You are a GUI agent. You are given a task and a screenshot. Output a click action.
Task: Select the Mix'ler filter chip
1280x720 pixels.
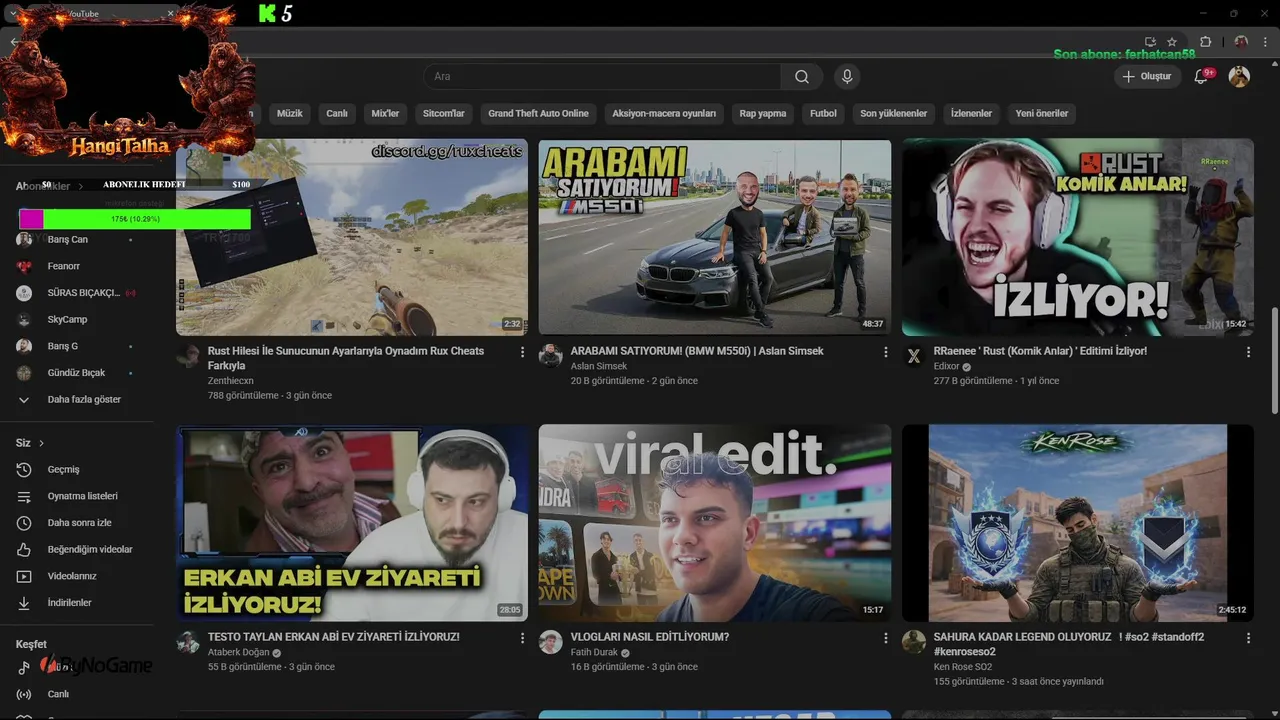[x=385, y=113]
